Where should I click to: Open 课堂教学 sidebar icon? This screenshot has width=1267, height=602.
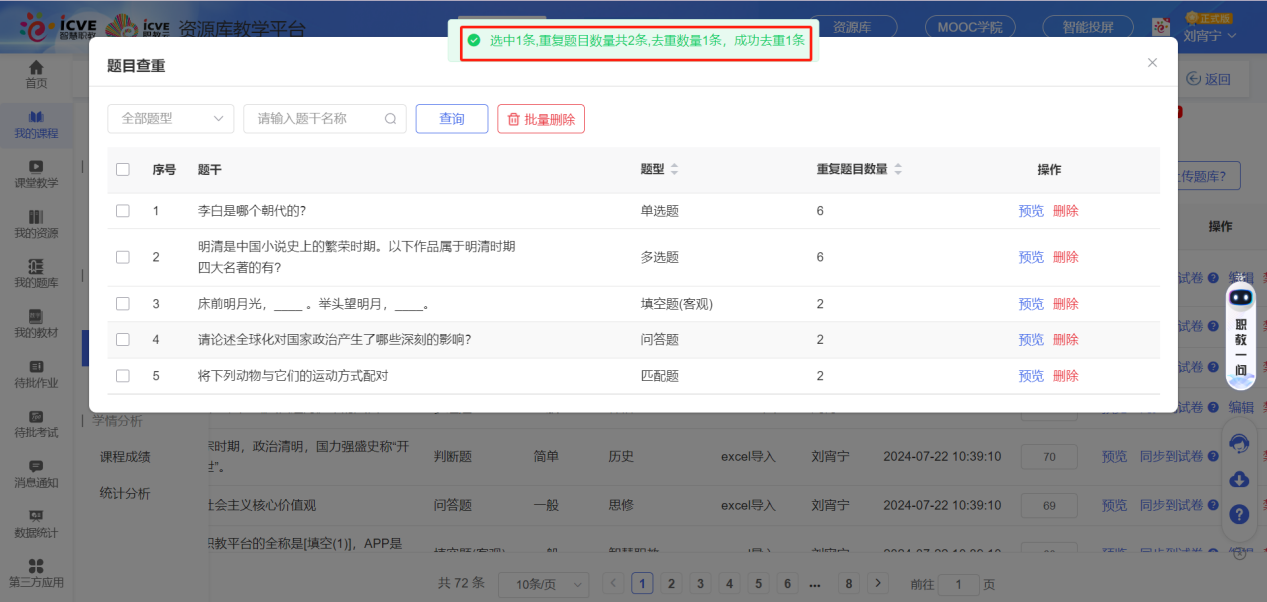[x=36, y=167]
